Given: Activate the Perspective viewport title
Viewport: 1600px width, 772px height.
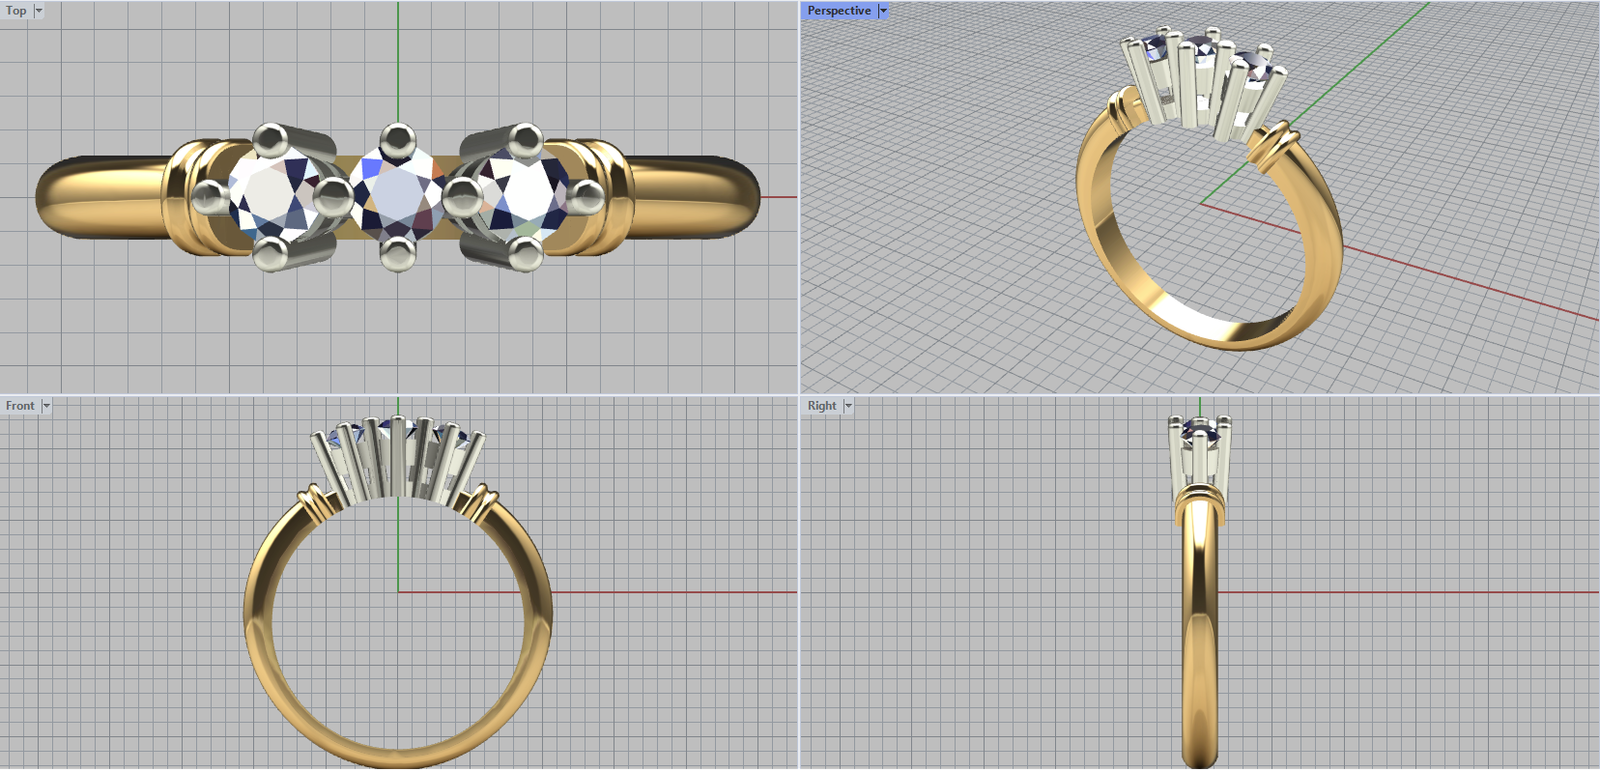Looking at the screenshot, I should pos(838,11).
